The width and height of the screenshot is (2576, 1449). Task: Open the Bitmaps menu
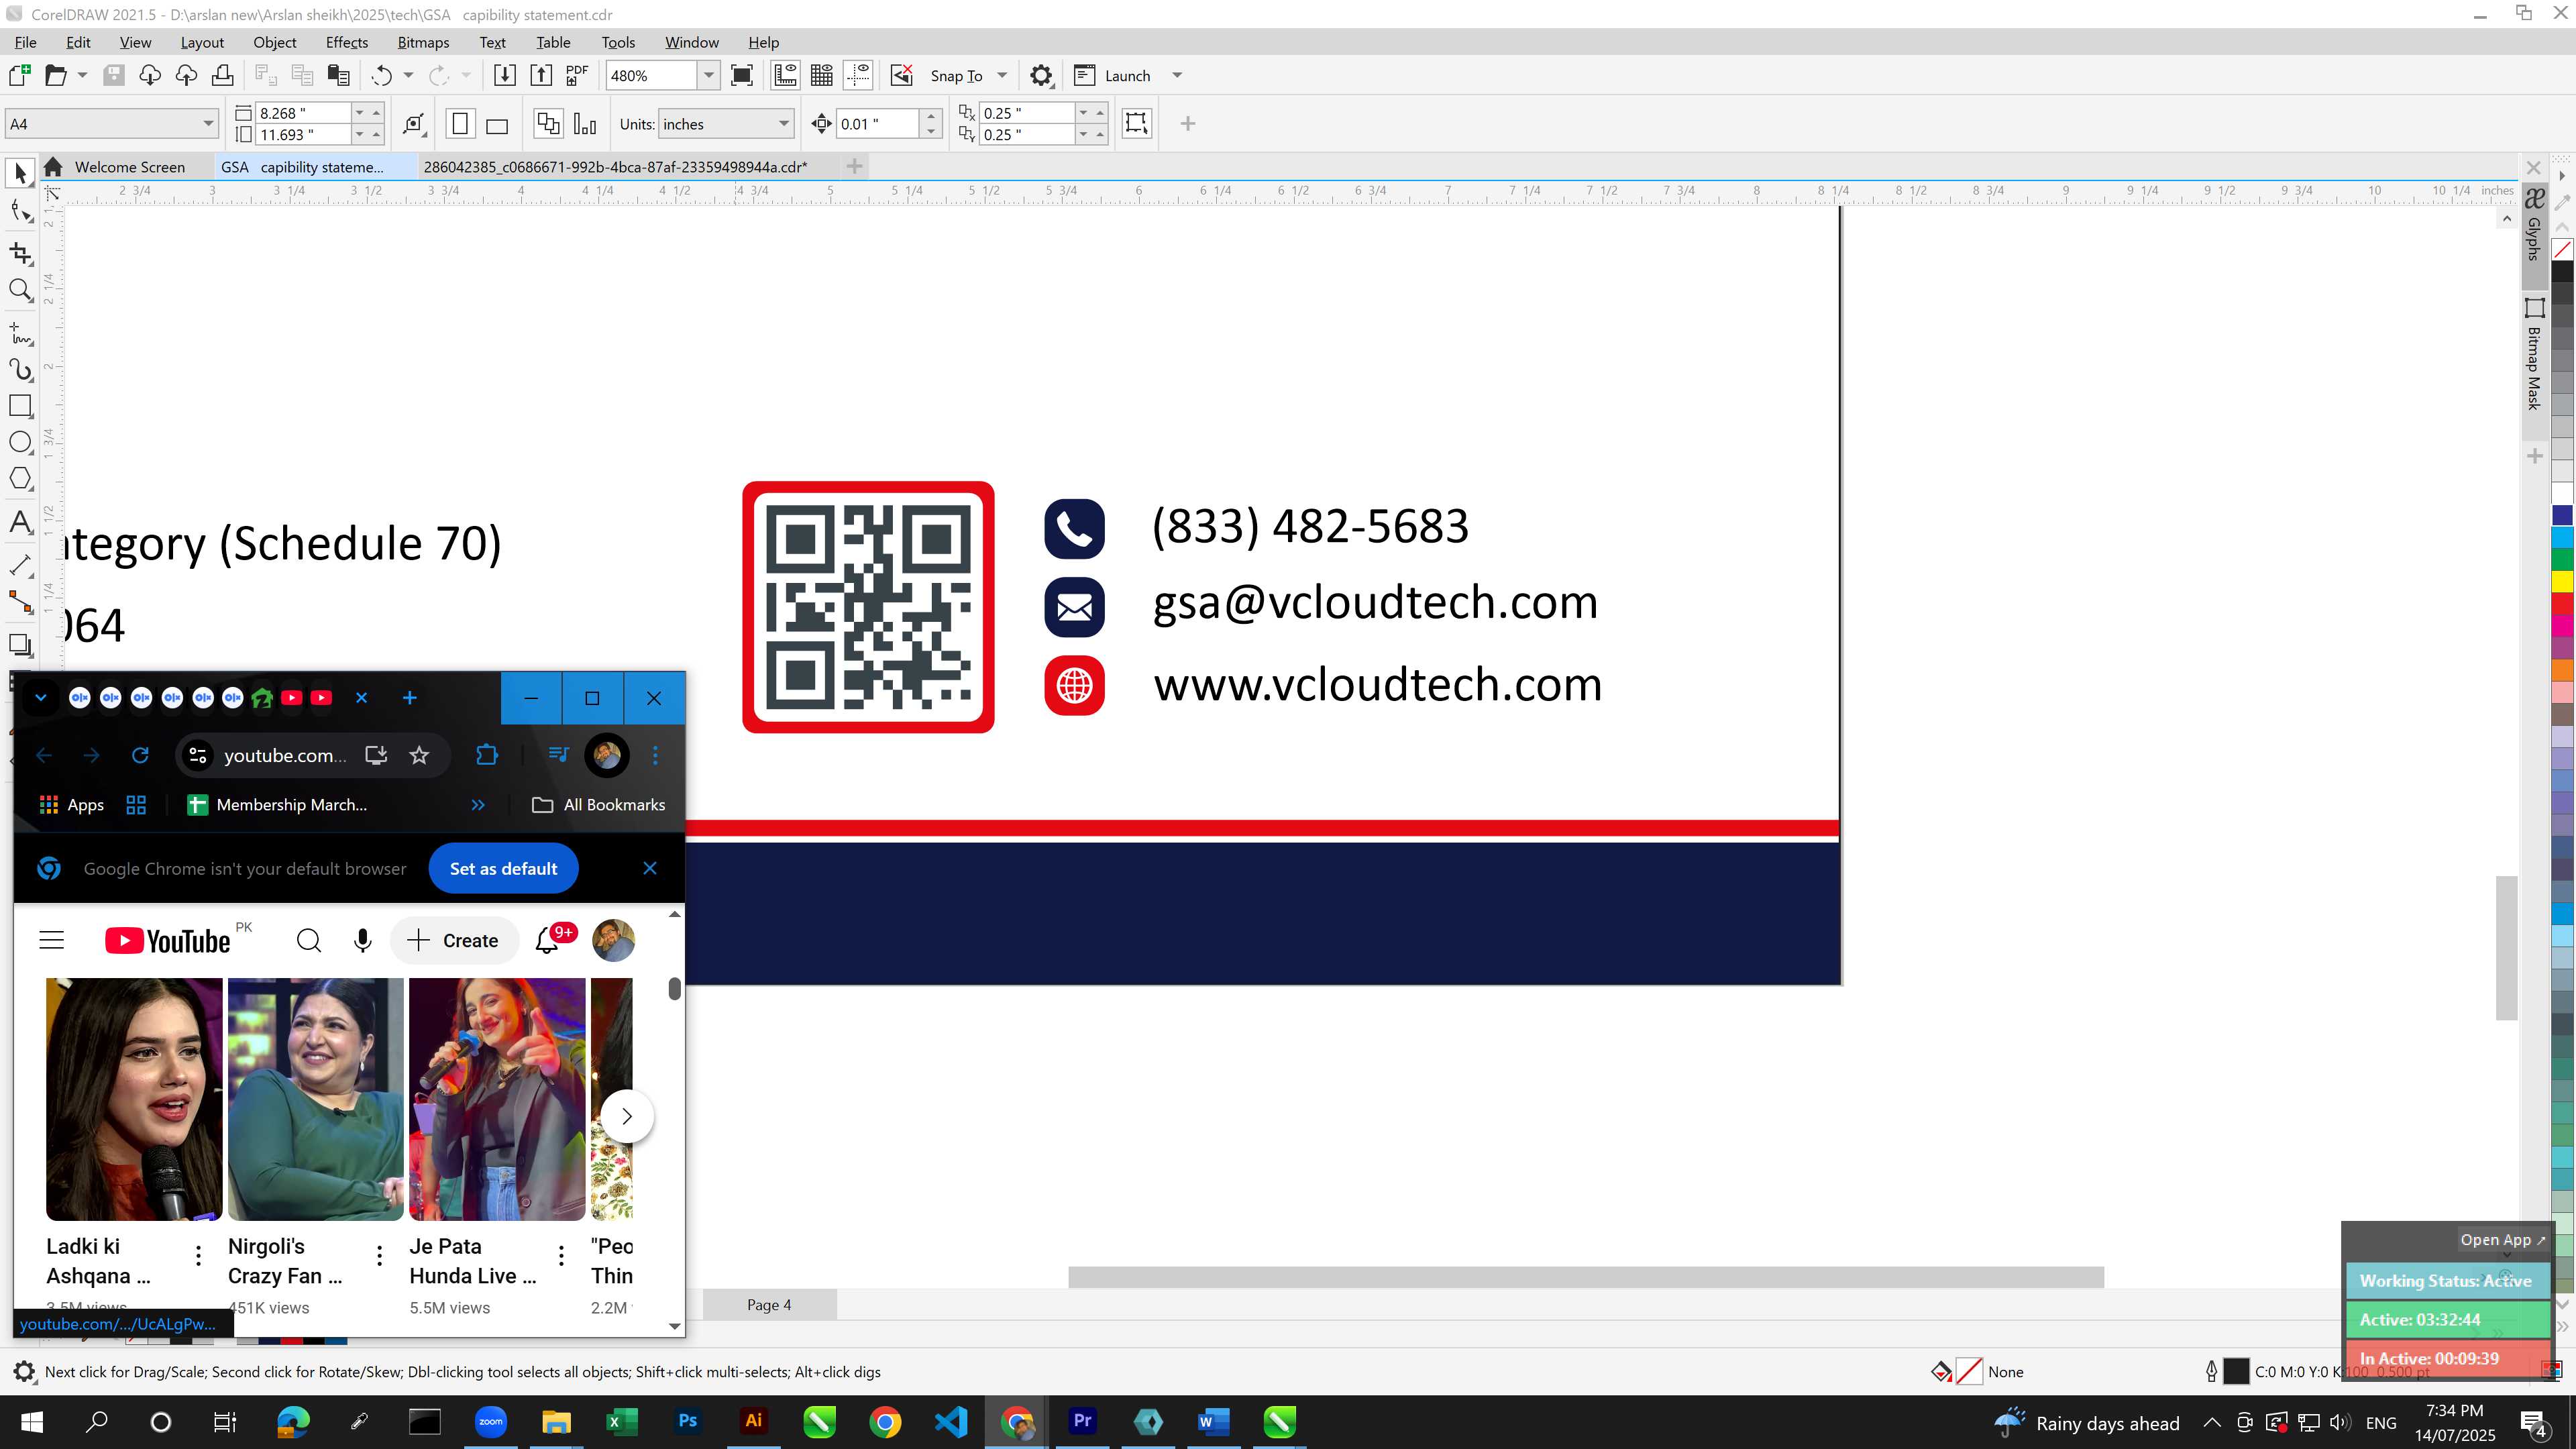423,42
